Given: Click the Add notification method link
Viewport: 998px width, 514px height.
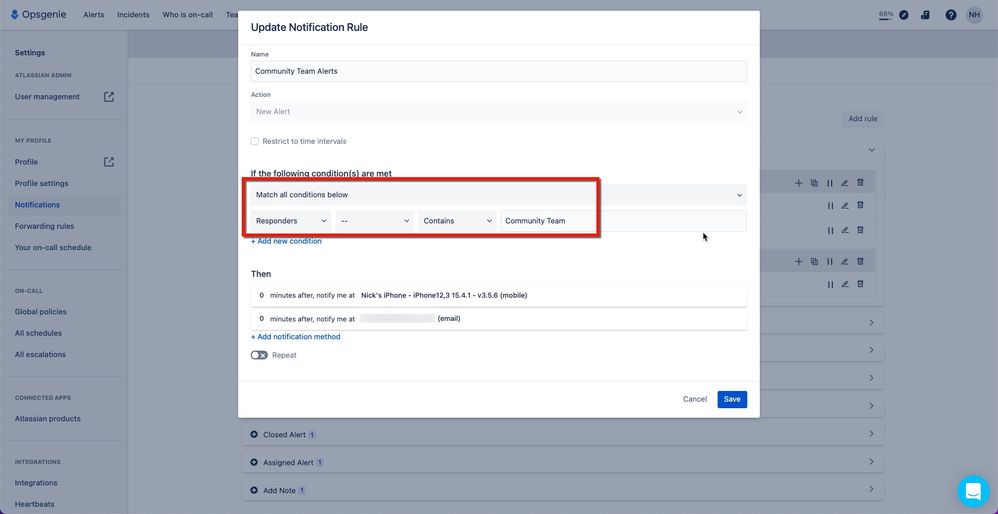Looking at the screenshot, I should (295, 337).
